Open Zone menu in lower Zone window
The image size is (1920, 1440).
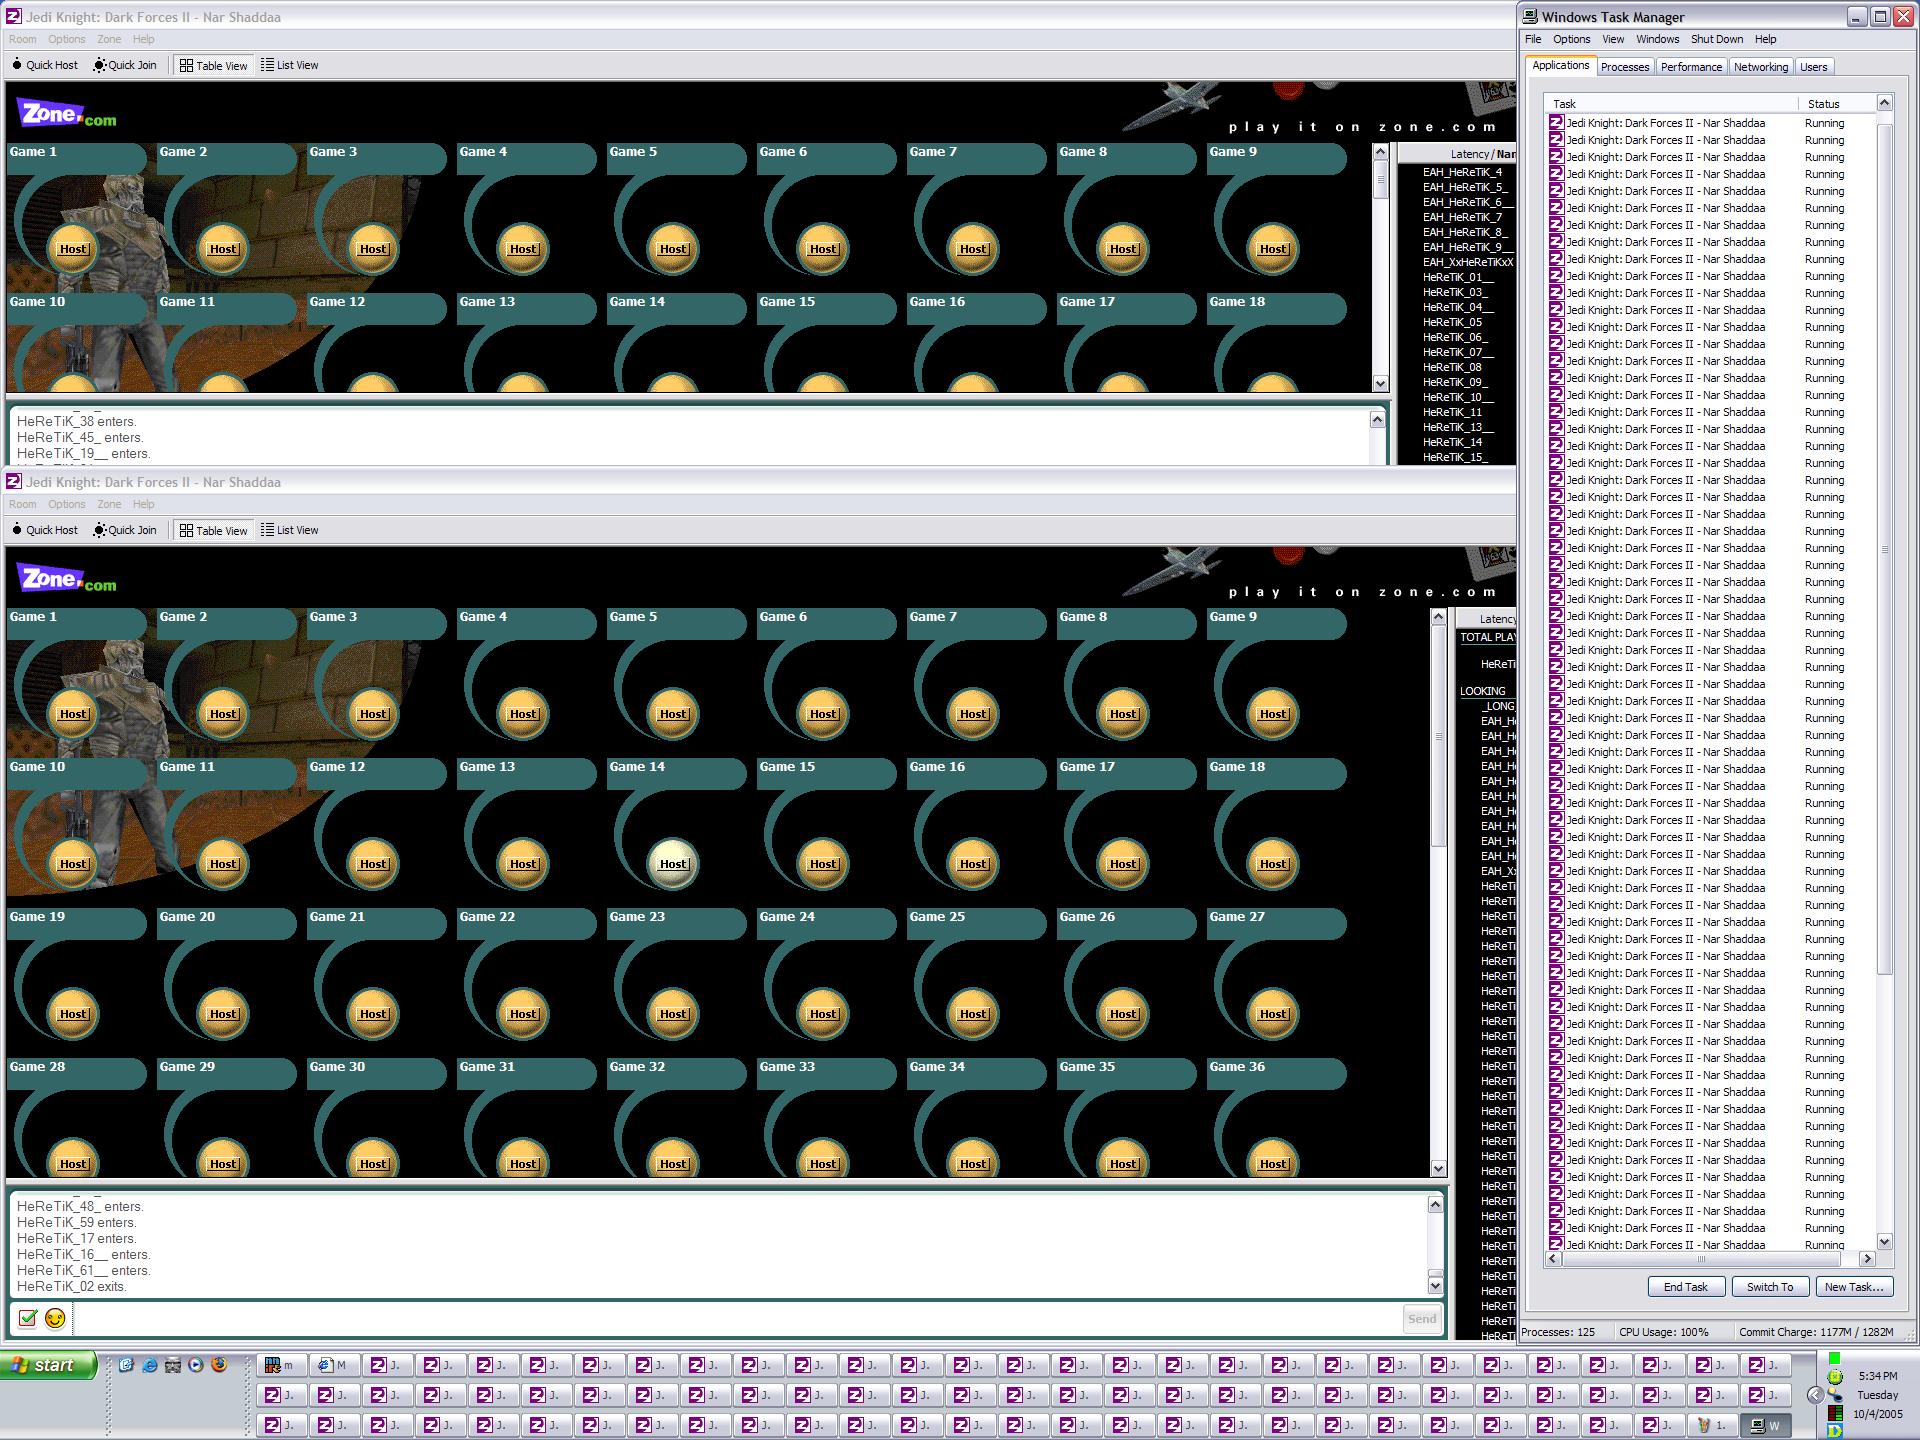pos(109,504)
